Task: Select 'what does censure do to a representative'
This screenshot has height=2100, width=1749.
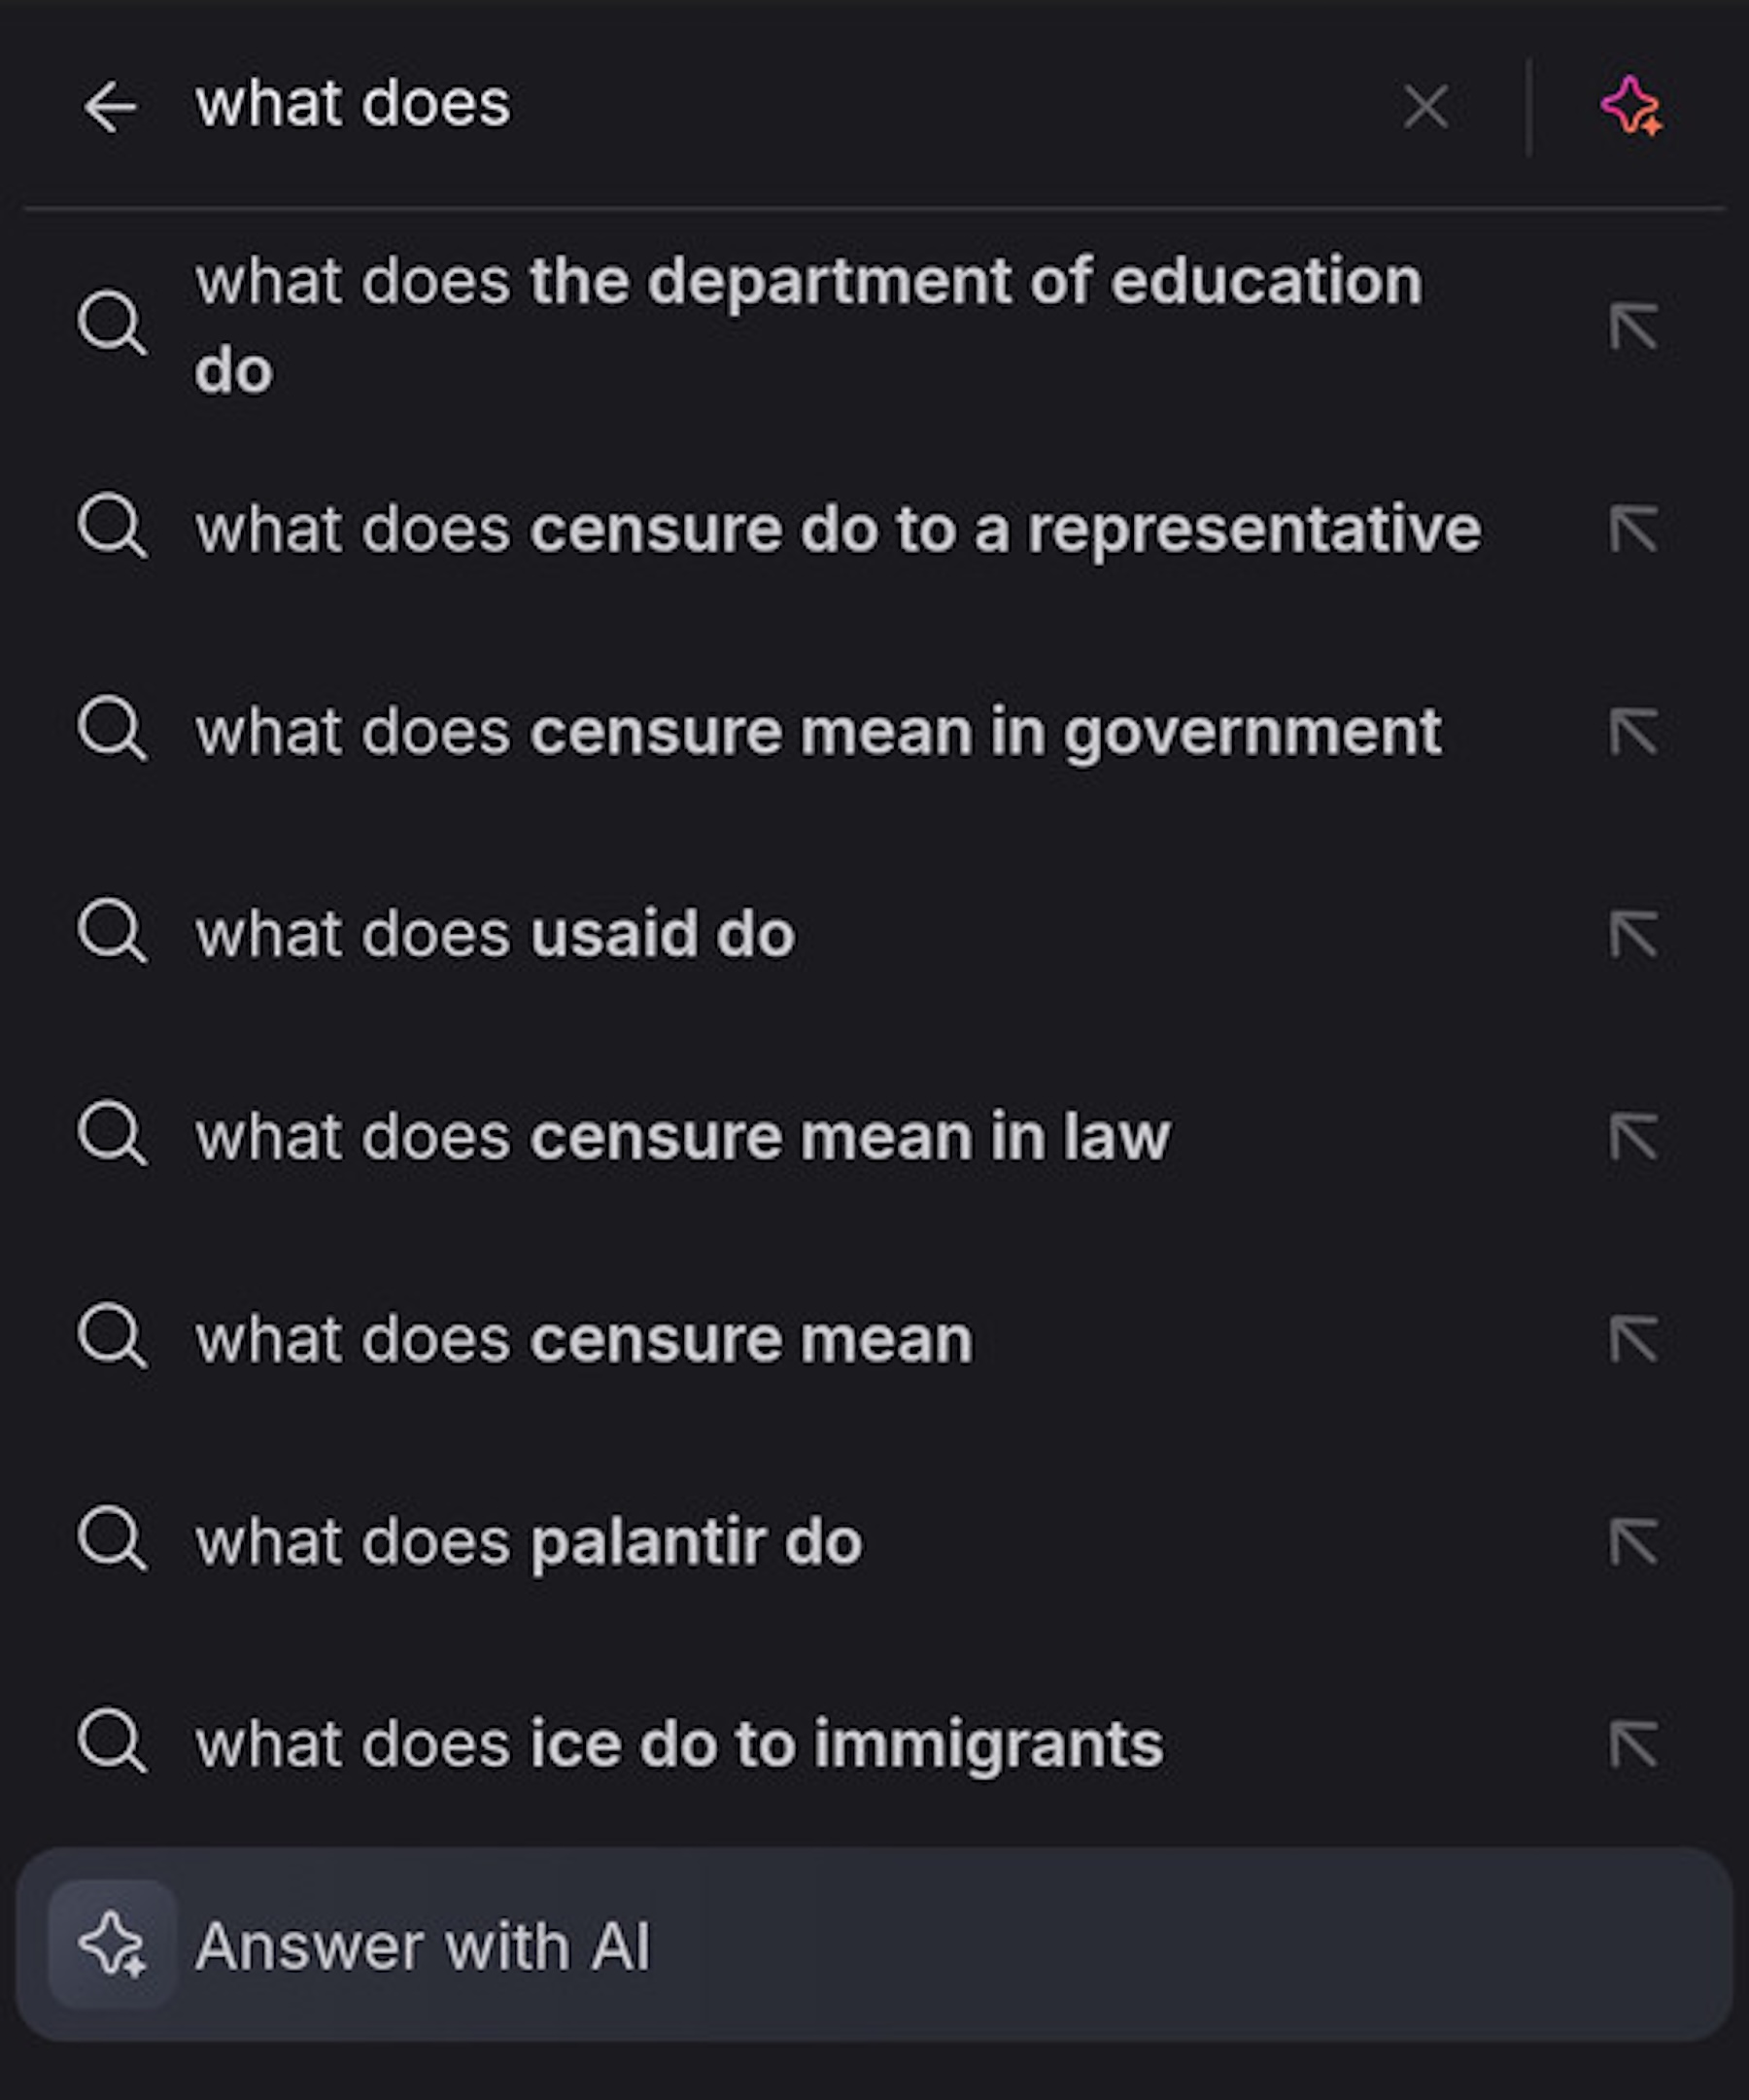Action: point(837,528)
